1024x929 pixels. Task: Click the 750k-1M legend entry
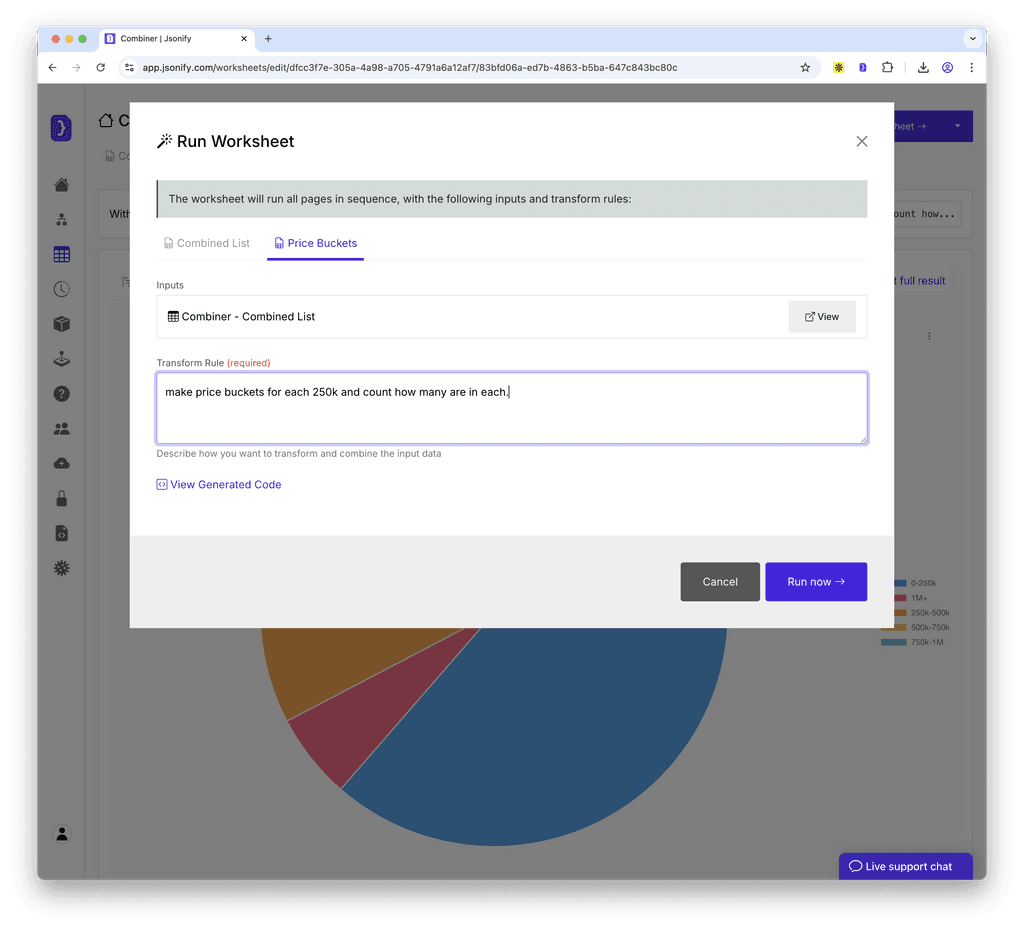[913, 642]
